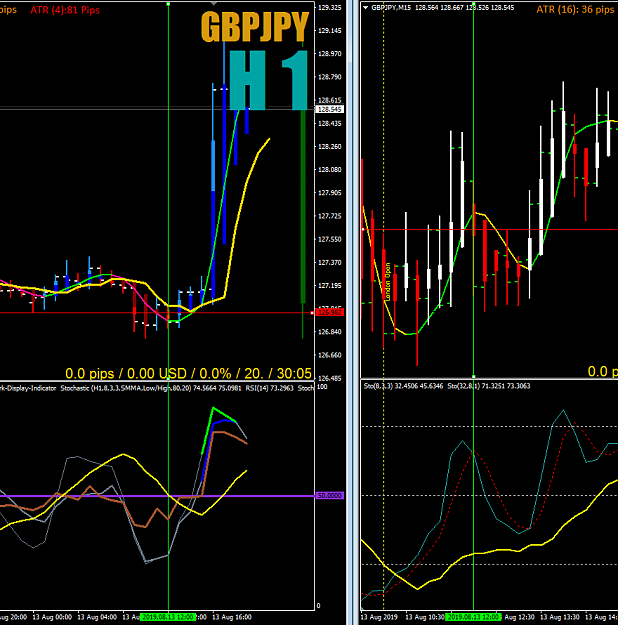The height and width of the screenshot is (625, 618).
Task: Select the yellow London Open label
Action: (388, 281)
